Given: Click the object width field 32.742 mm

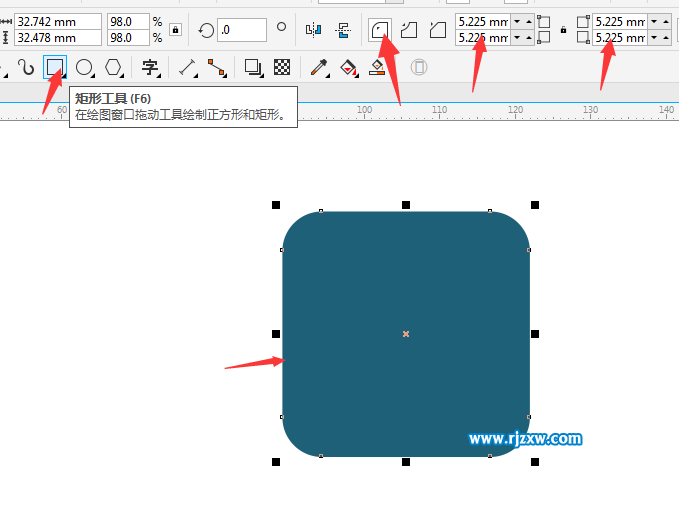Looking at the screenshot, I should [x=58, y=22].
